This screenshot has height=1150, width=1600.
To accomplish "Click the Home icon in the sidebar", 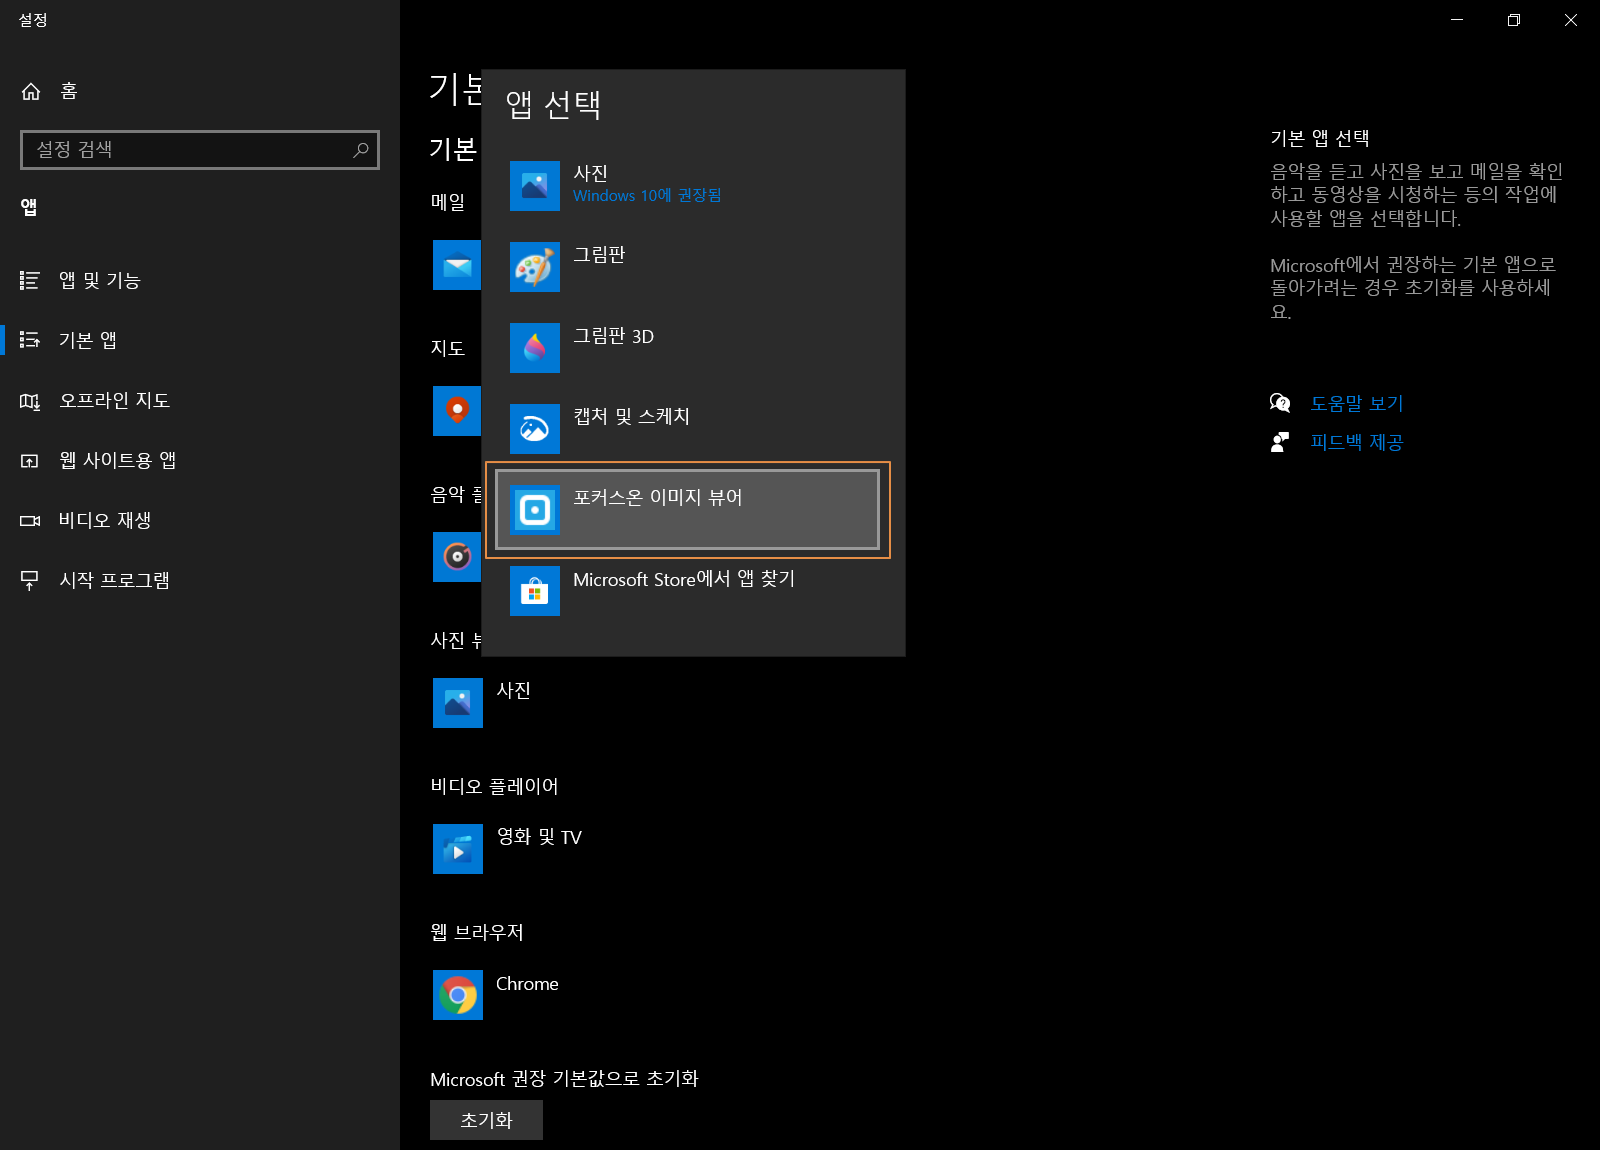I will 31,91.
